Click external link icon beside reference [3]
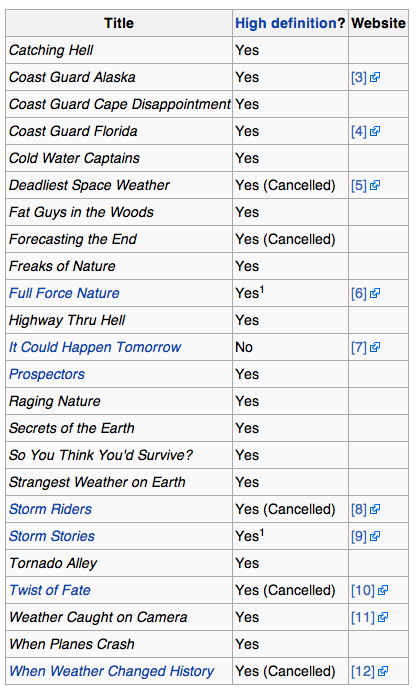The image size is (418, 692). point(375,77)
